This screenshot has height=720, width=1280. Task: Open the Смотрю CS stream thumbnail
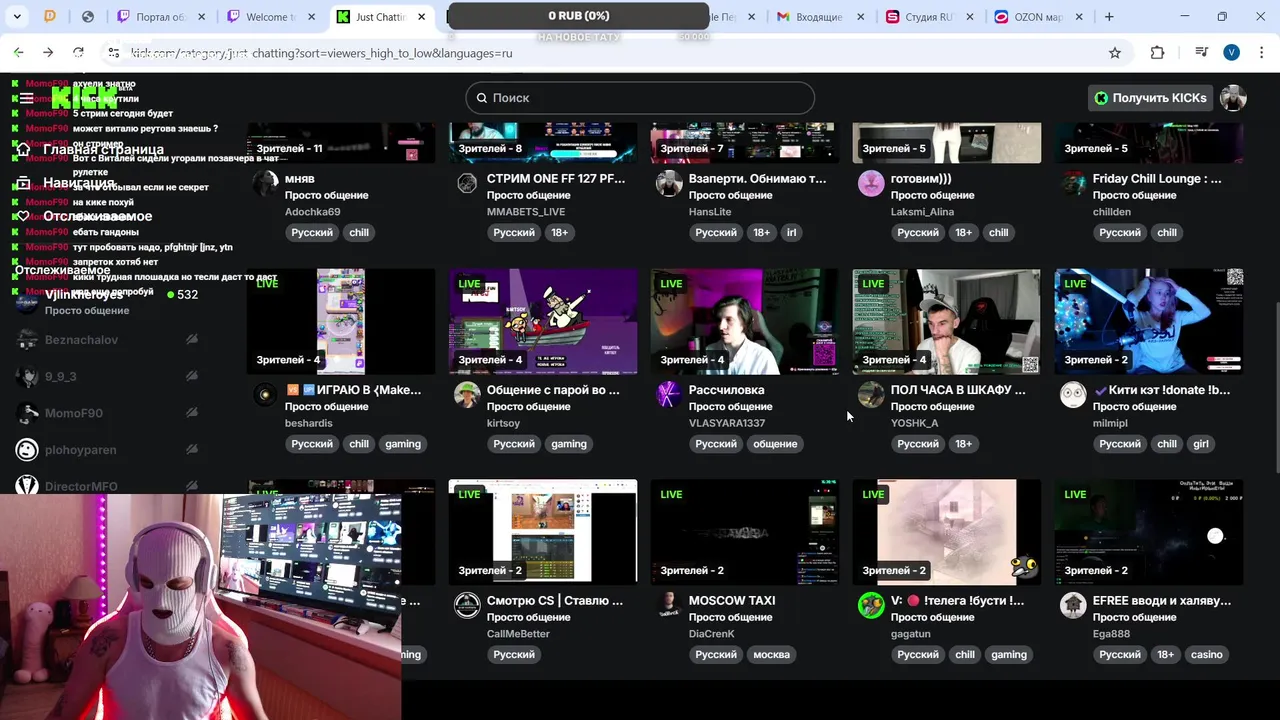542,532
